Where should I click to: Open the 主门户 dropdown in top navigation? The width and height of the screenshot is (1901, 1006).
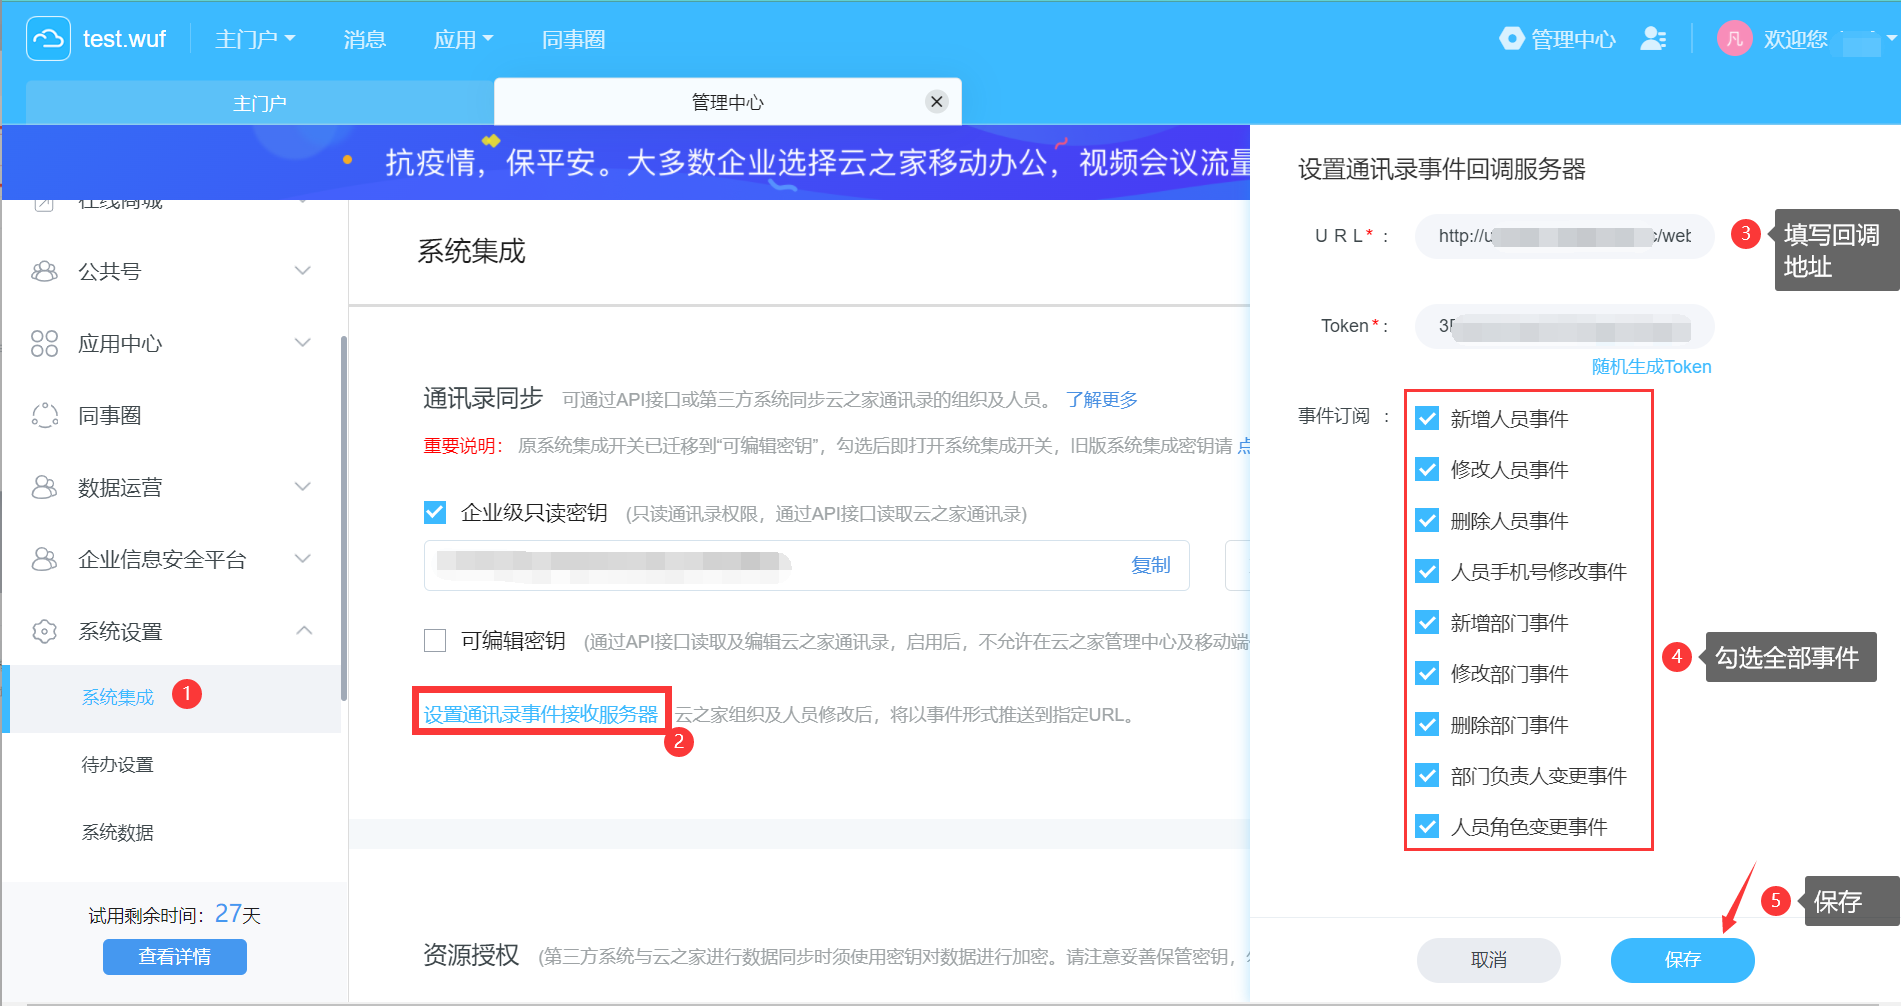[x=255, y=40]
